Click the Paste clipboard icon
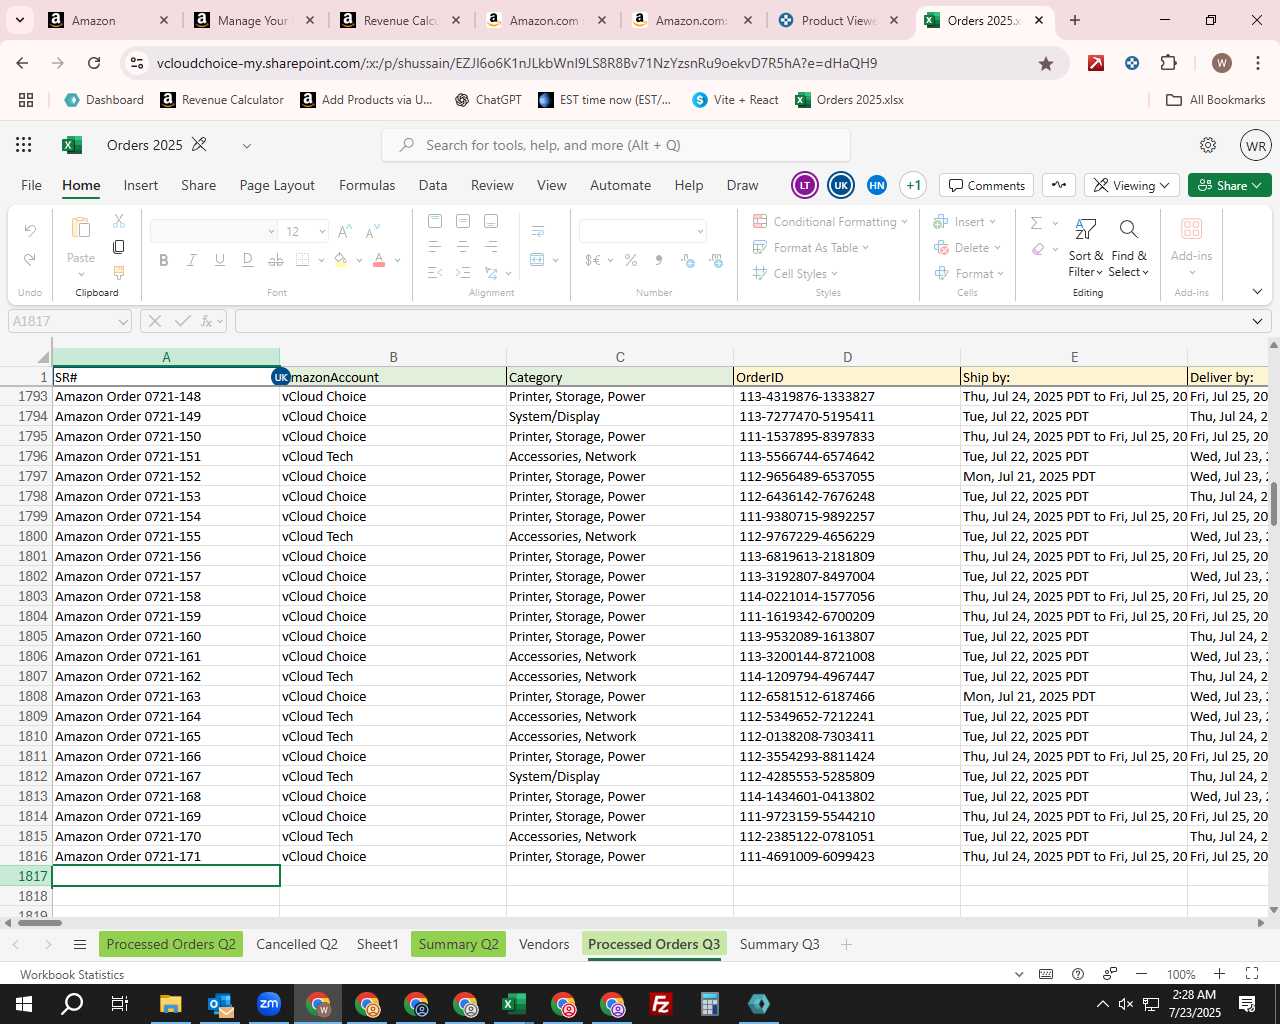 pyautogui.click(x=81, y=229)
